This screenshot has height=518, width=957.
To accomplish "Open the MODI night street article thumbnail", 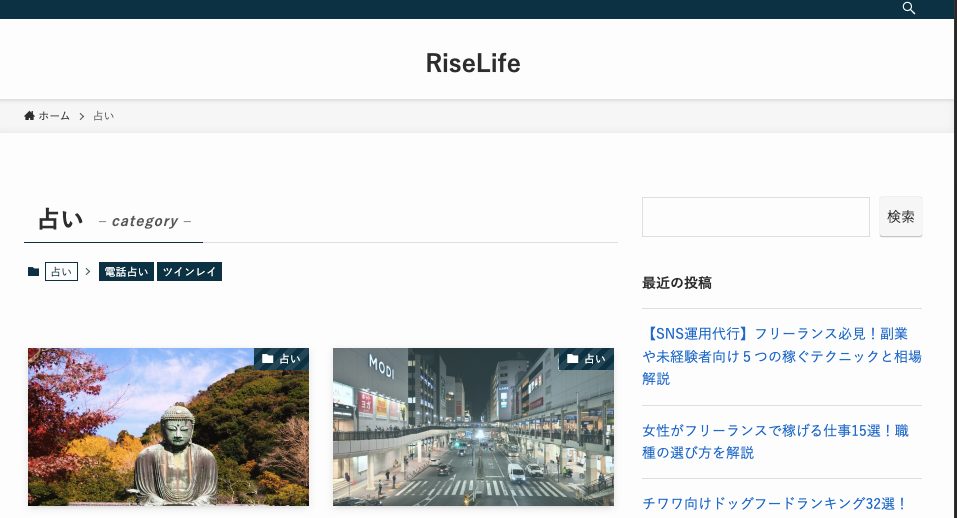I will click(474, 427).
